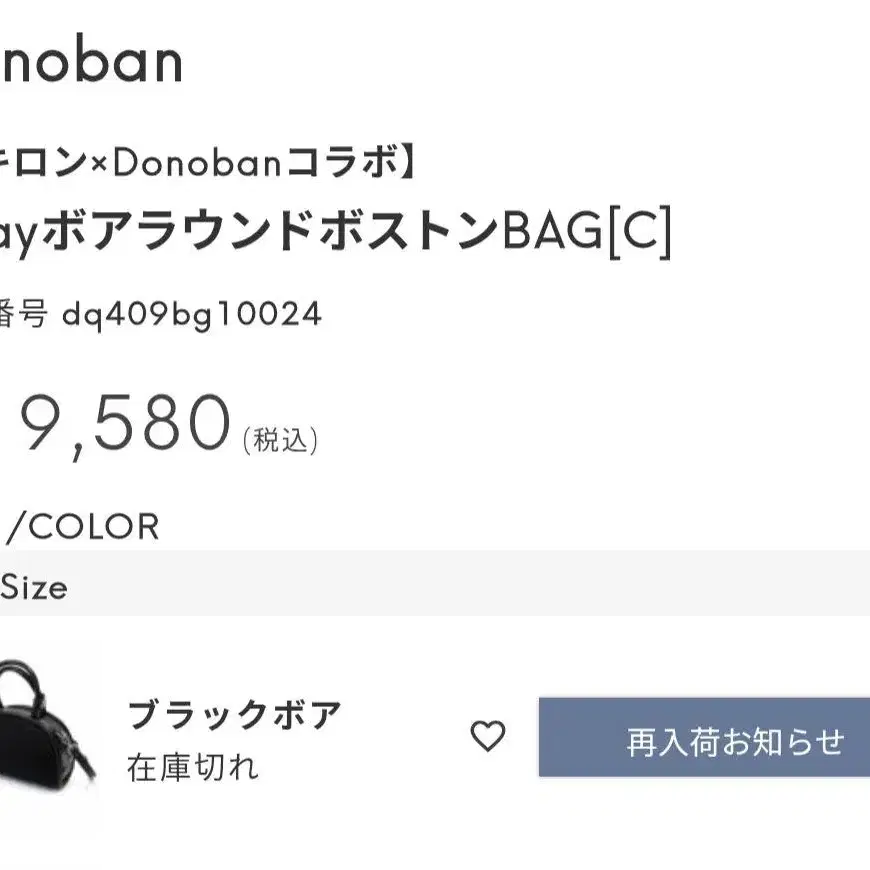Image resolution: width=870 pixels, height=870 pixels.
Task: Click the 在庫切れ out-of-stock status text
Action: tap(193, 767)
